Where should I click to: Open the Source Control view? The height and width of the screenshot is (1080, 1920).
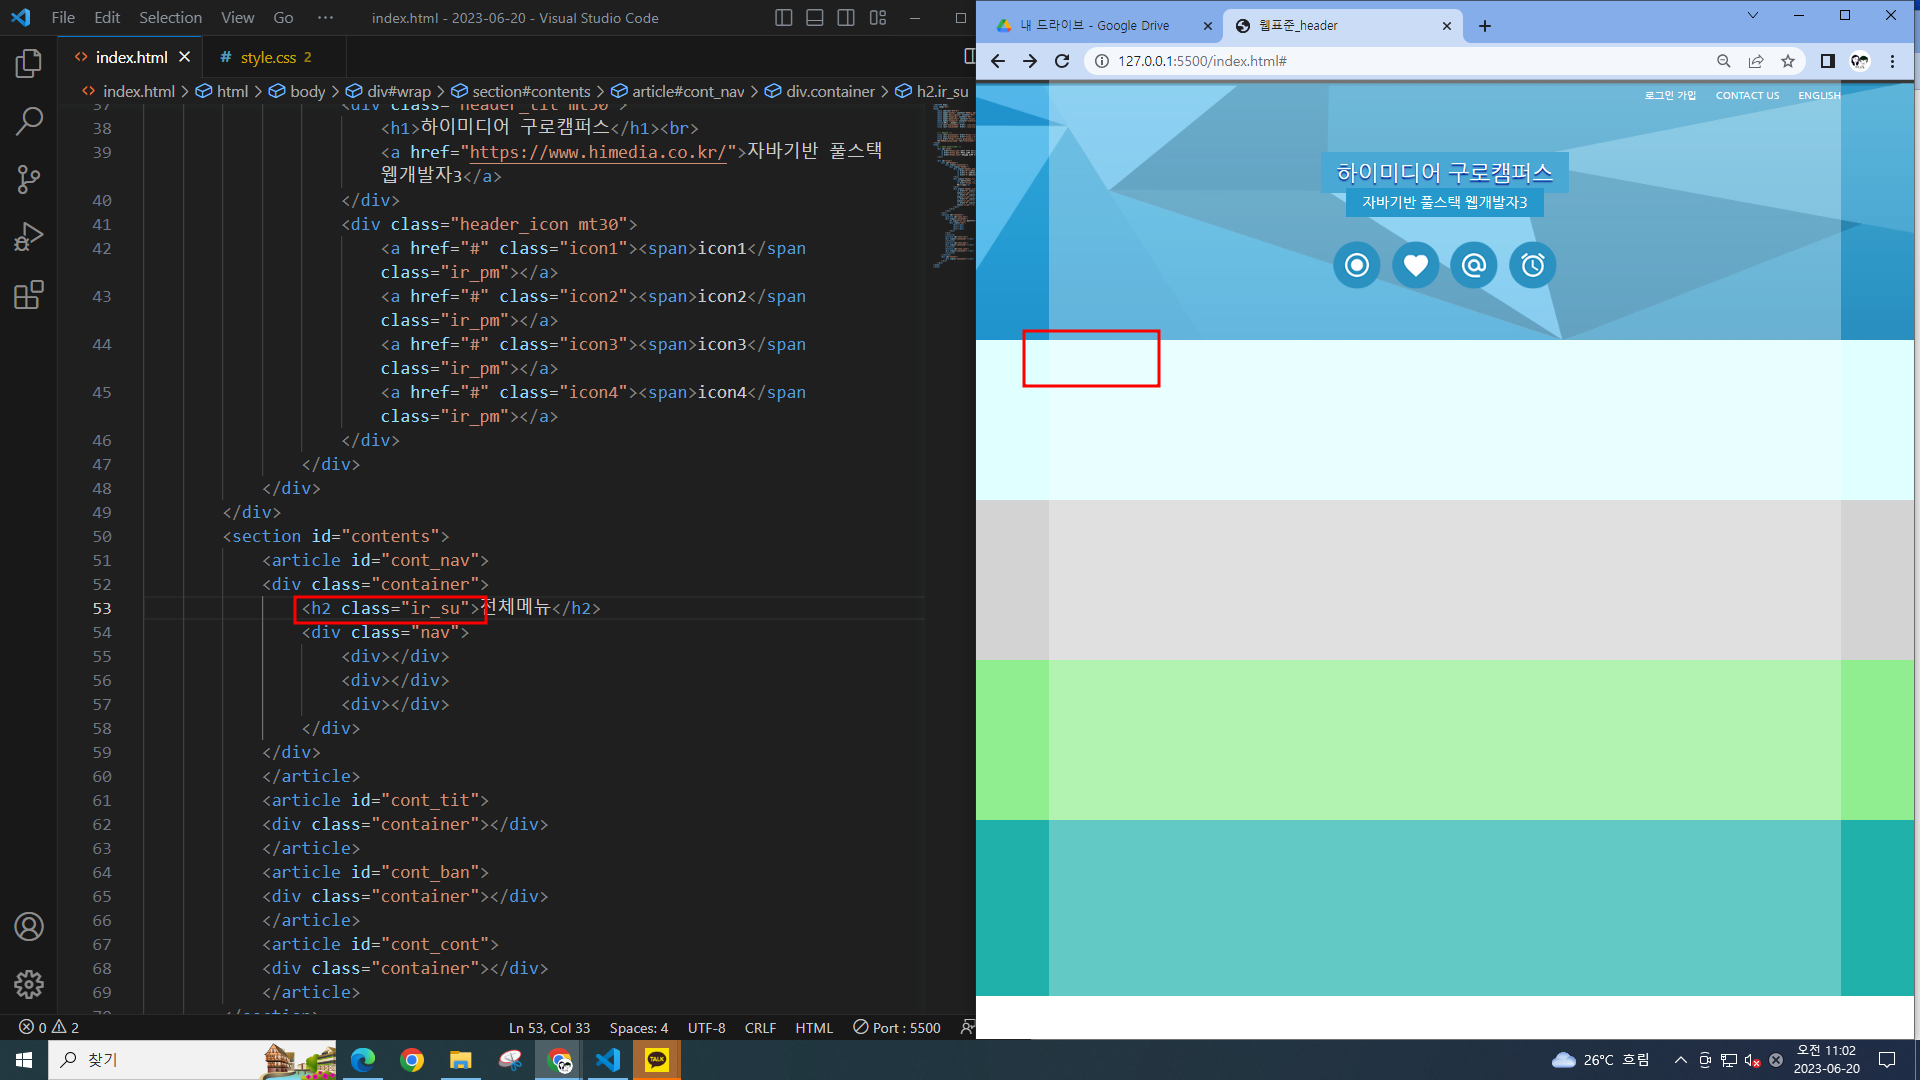pyautogui.click(x=28, y=180)
